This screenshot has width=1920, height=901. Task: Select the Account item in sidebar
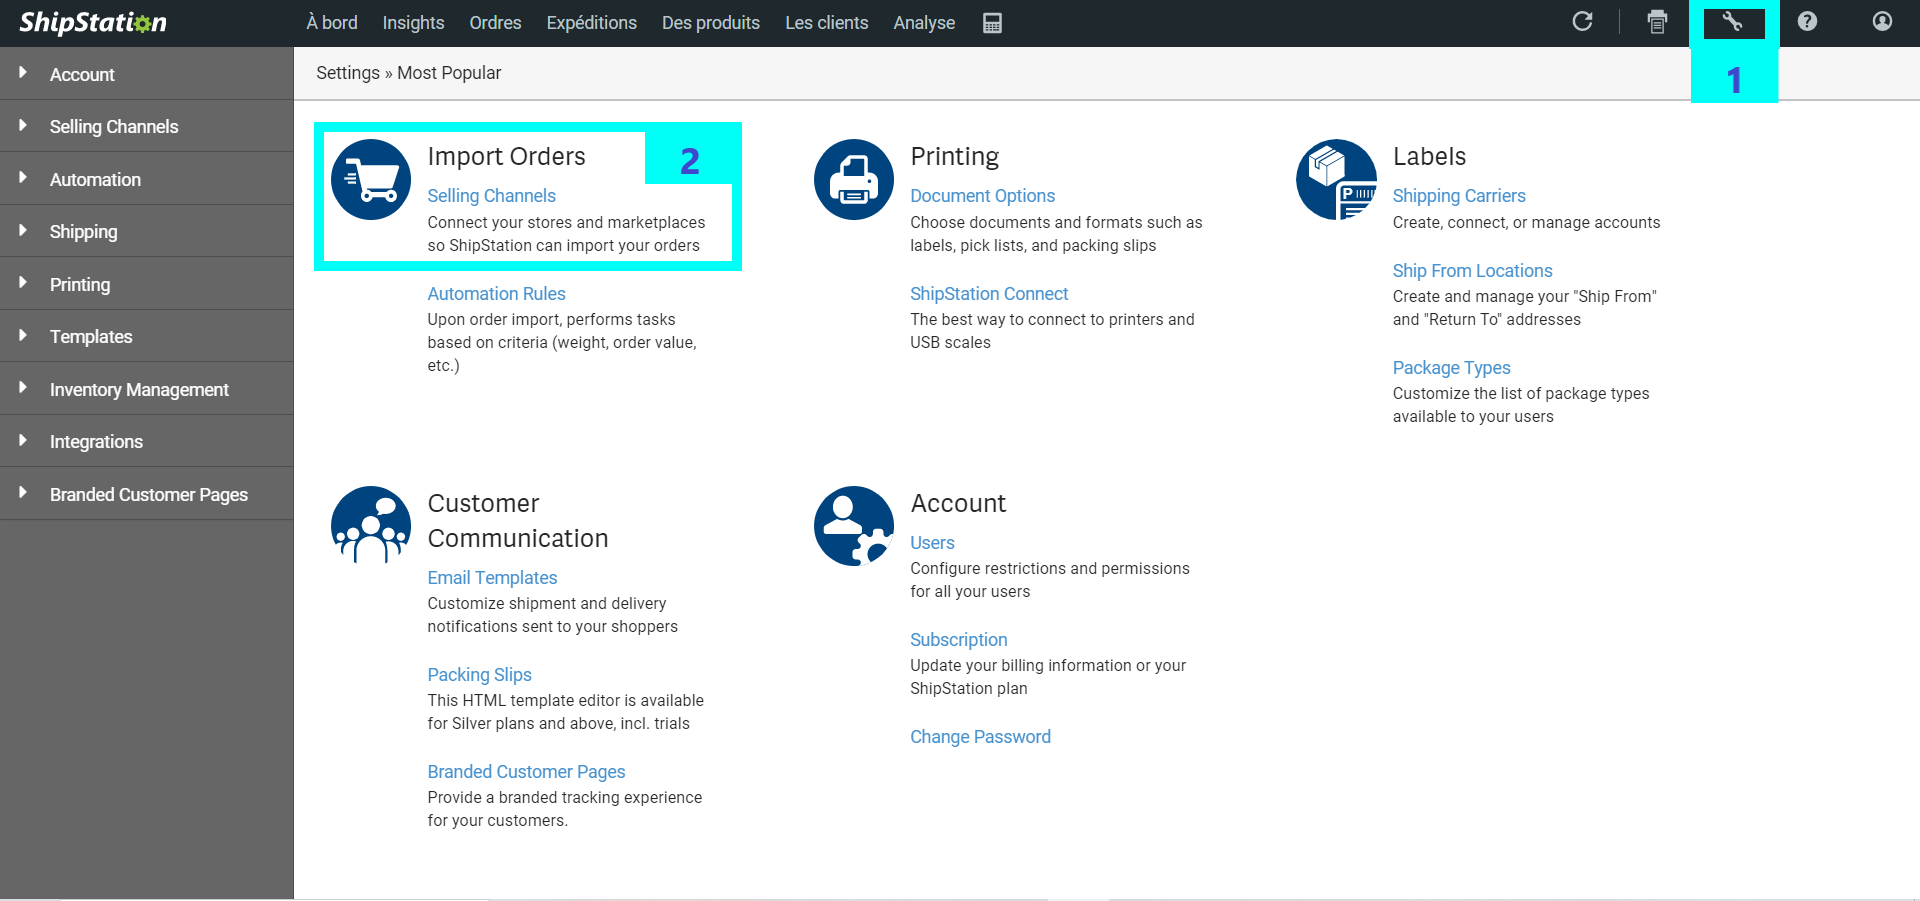click(x=146, y=74)
